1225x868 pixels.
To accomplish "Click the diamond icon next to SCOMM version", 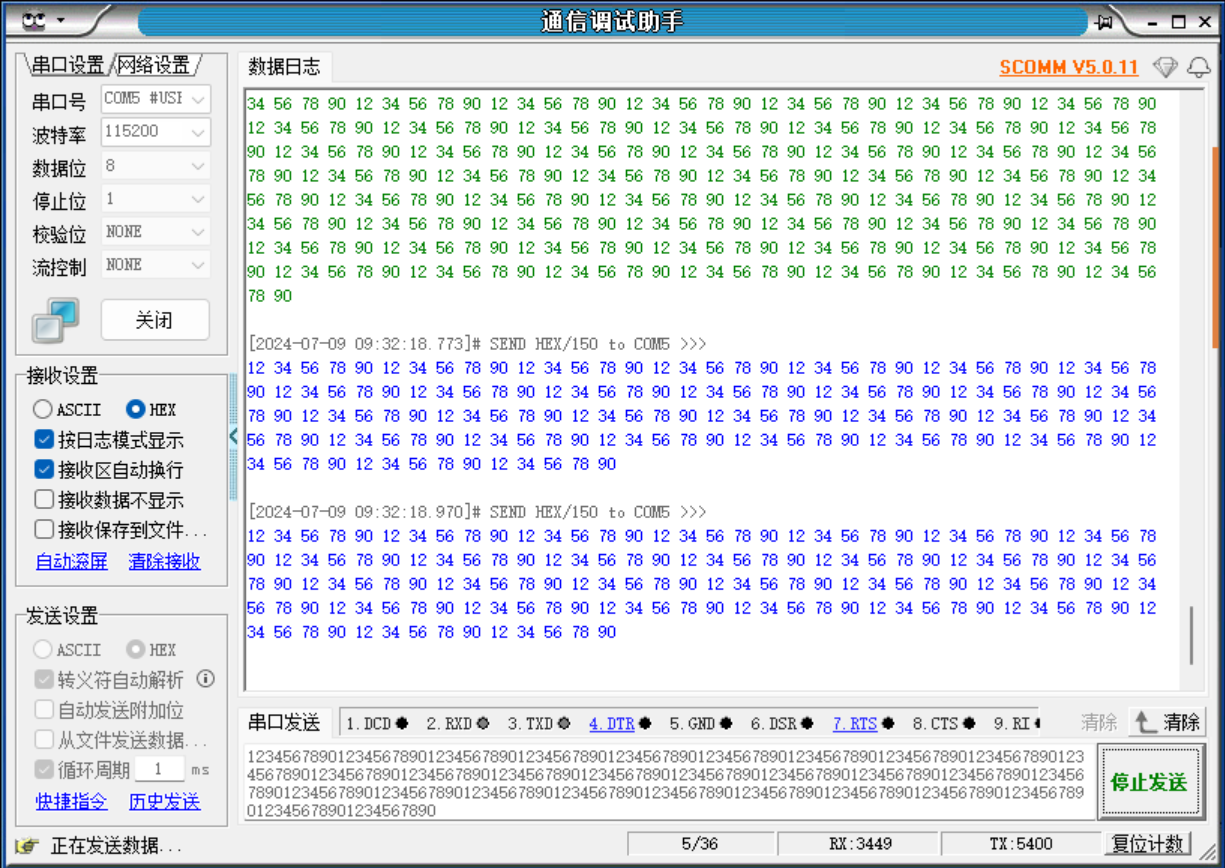I will tap(1163, 68).
